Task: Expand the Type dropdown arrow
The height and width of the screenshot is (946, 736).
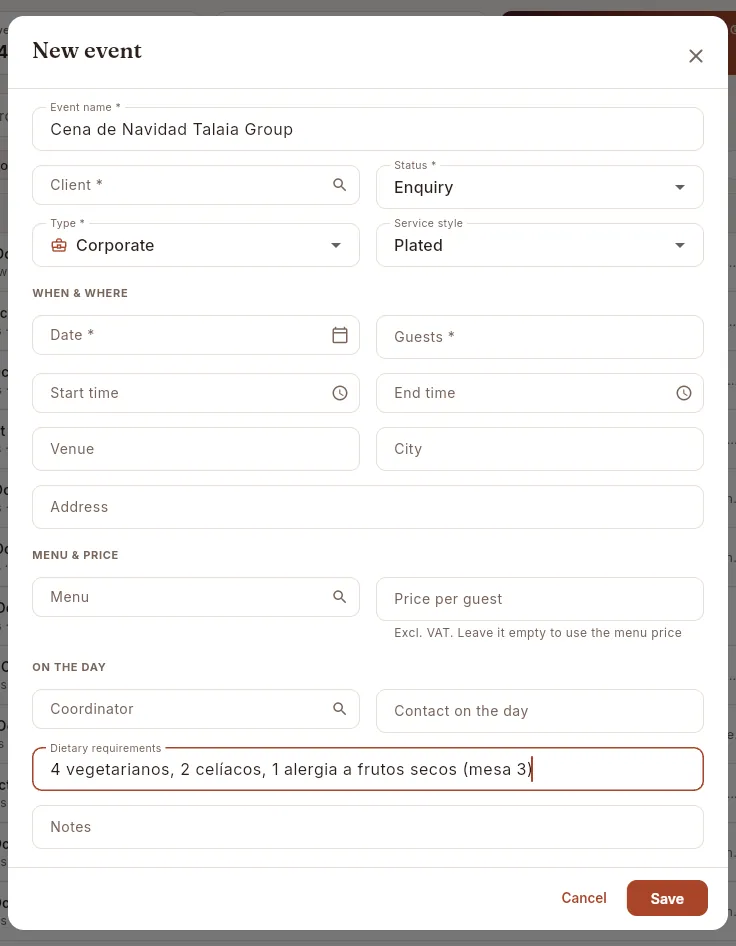Action: coord(336,245)
